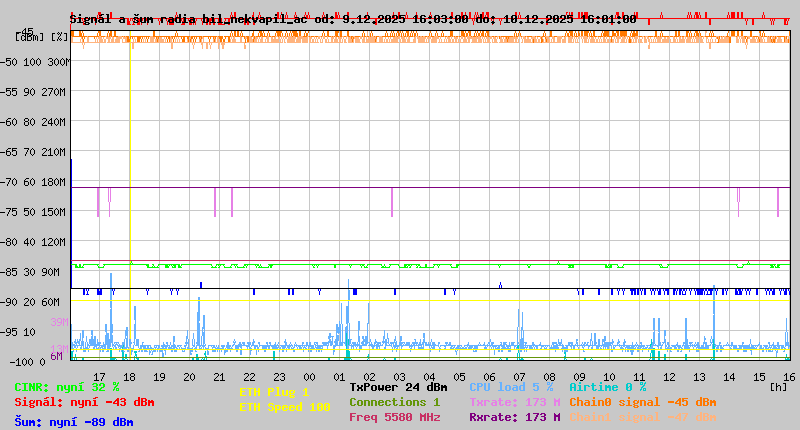This screenshot has width=800, height=430.
Task: Click the 'Chain0 signal -45 dBm' legend label
Action: point(643,402)
